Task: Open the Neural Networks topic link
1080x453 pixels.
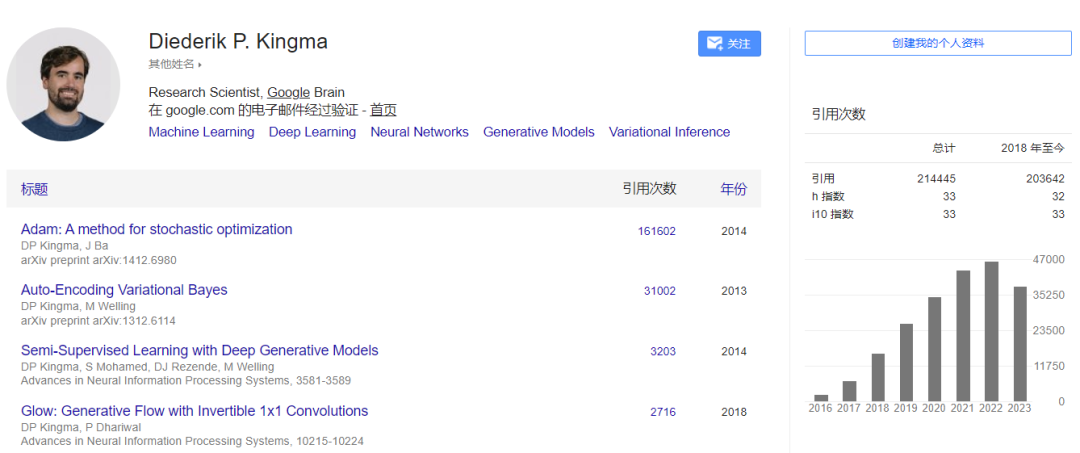Action: click(x=419, y=132)
